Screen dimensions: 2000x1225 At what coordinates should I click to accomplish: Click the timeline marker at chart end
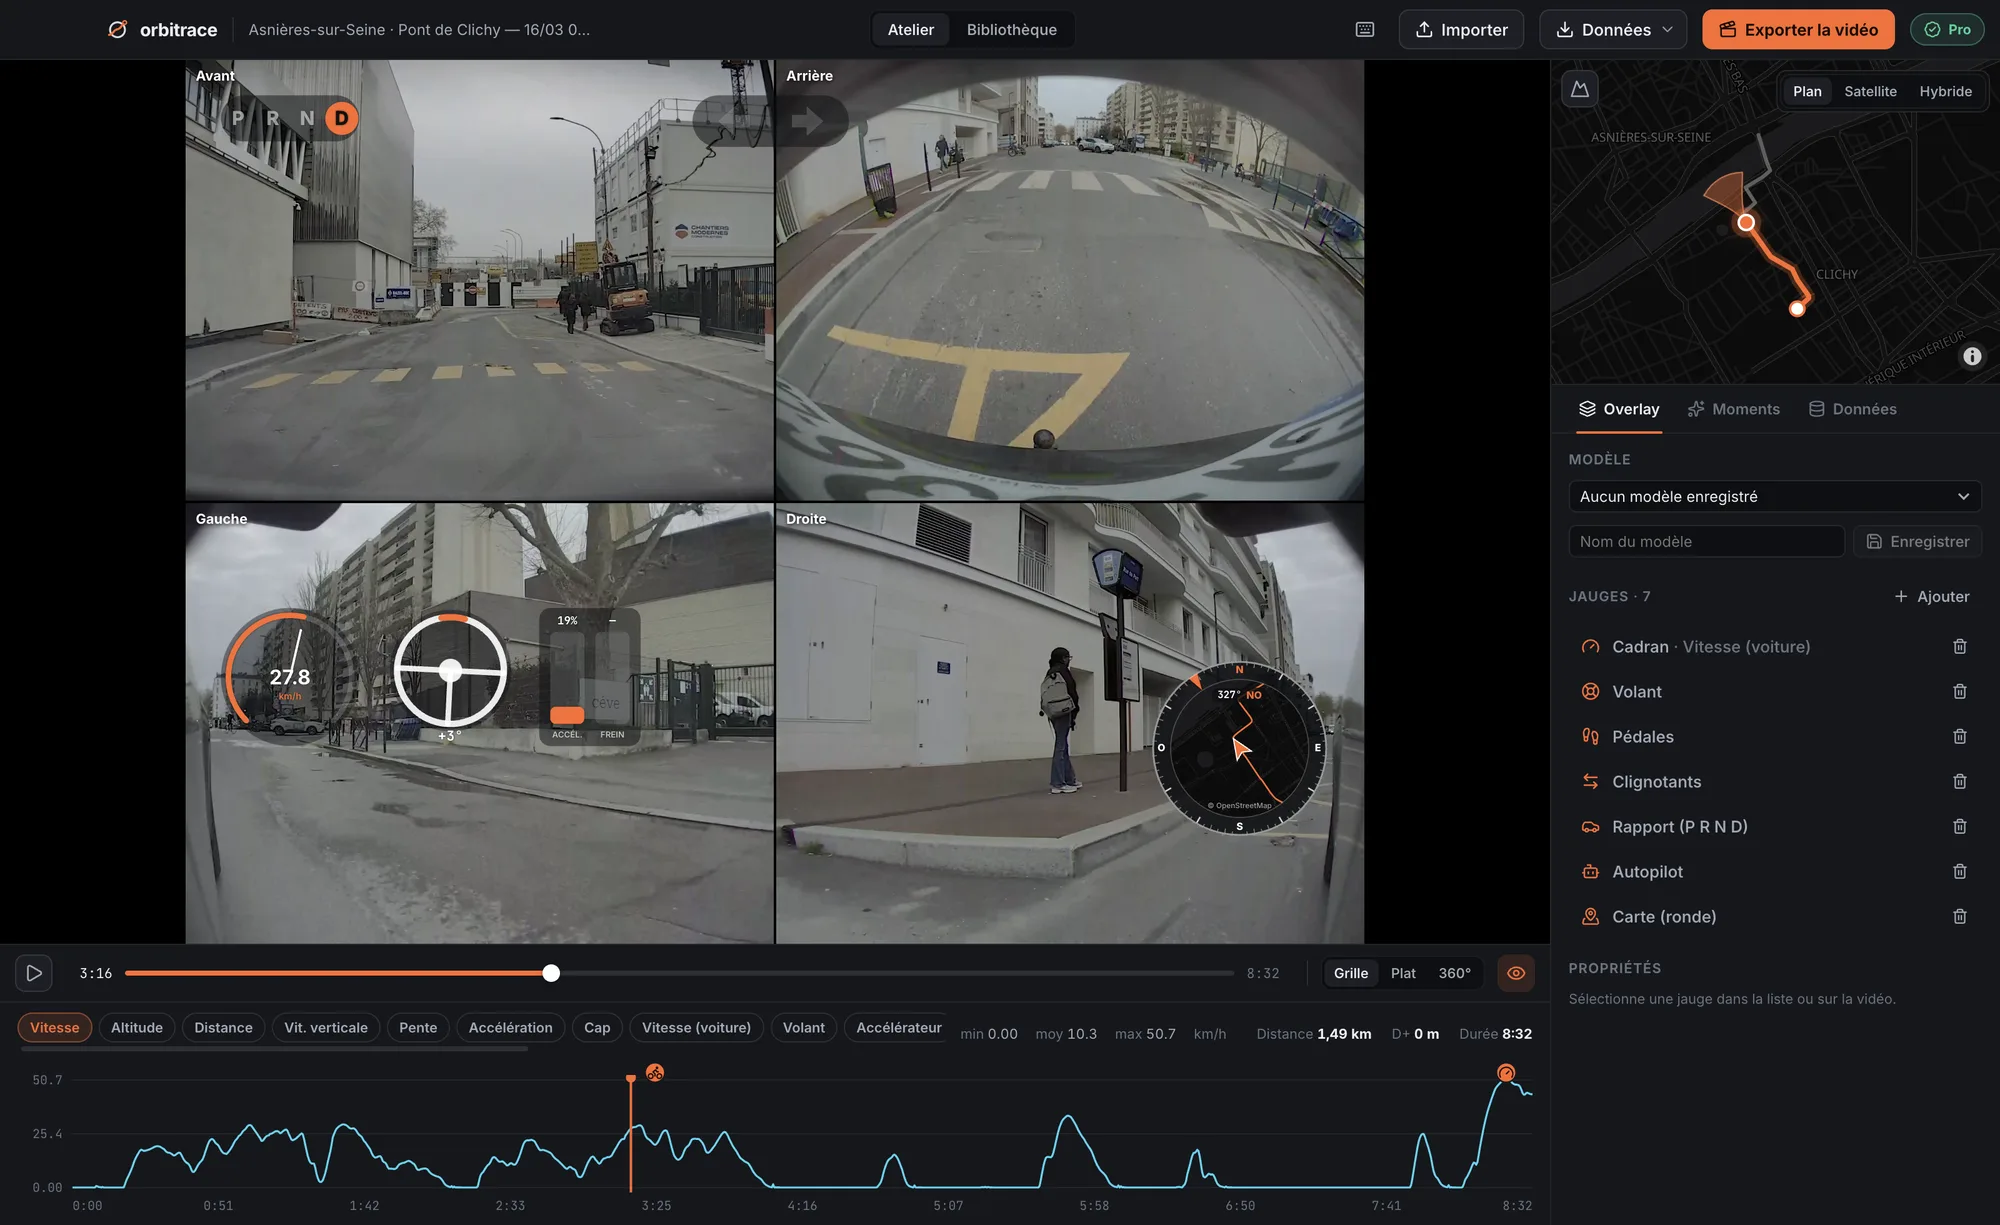[x=1505, y=1073]
